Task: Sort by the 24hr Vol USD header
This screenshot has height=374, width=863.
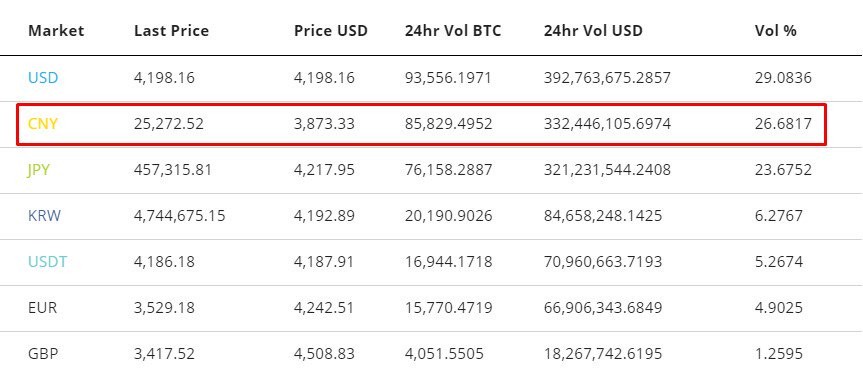Action: tap(593, 31)
